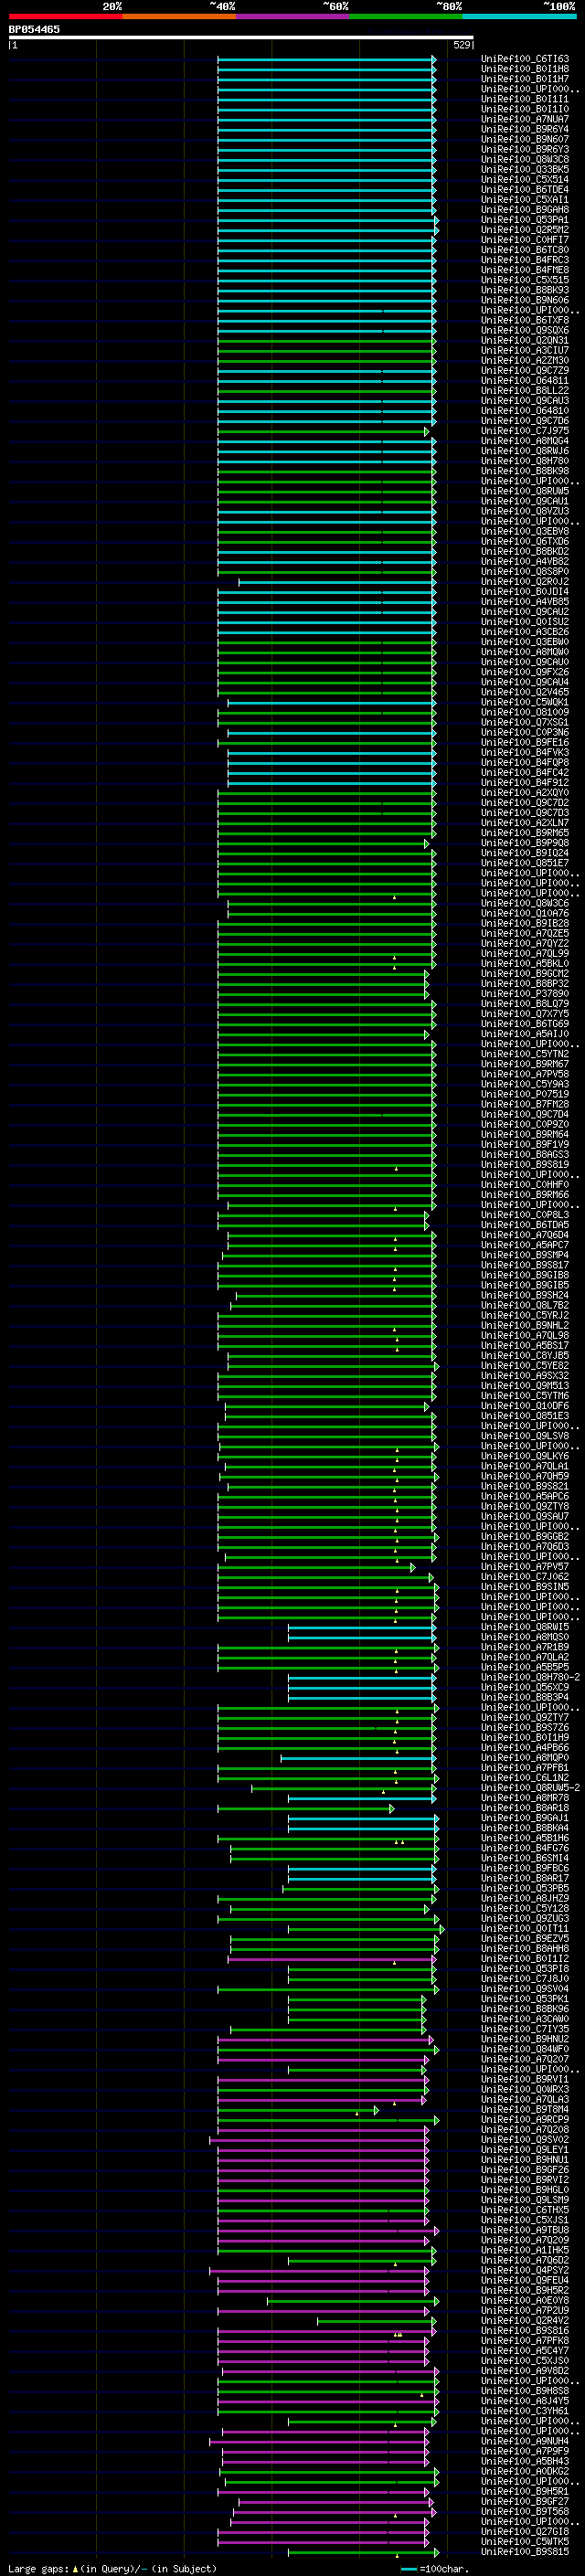
Task: Open hit UniRef100_B8BK93
Action: pos(525,290)
